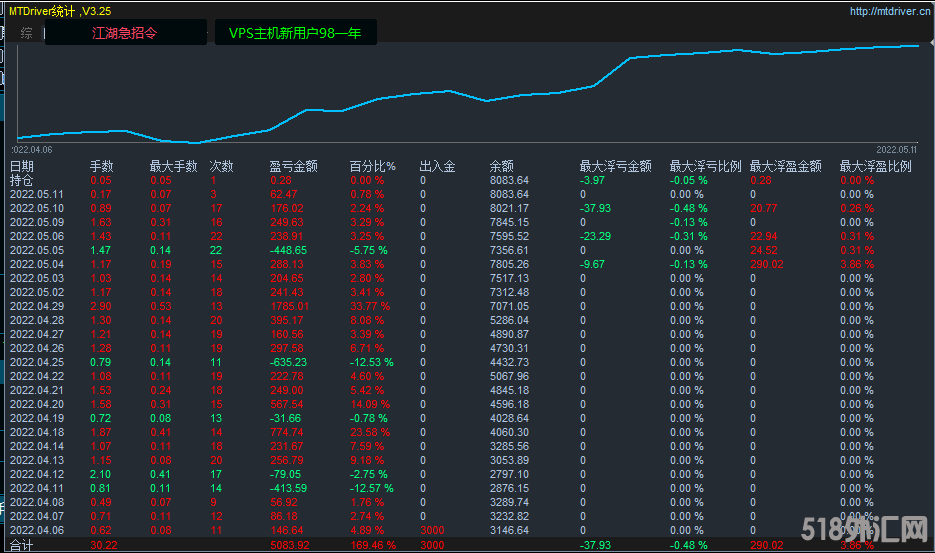Click the 百分比% column header

(373, 167)
